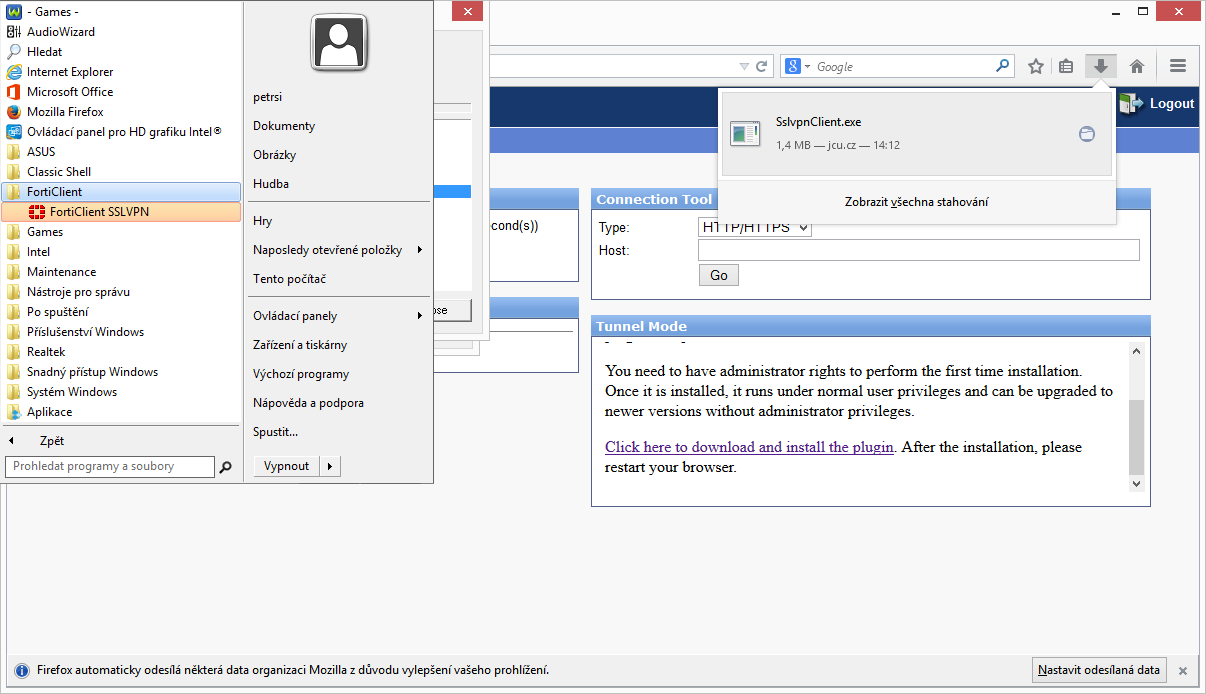This screenshot has width=1206, height=694.
Task: Click the Tunnel Mode scrollbar down arrow
Action: [x=1136, y=484]
